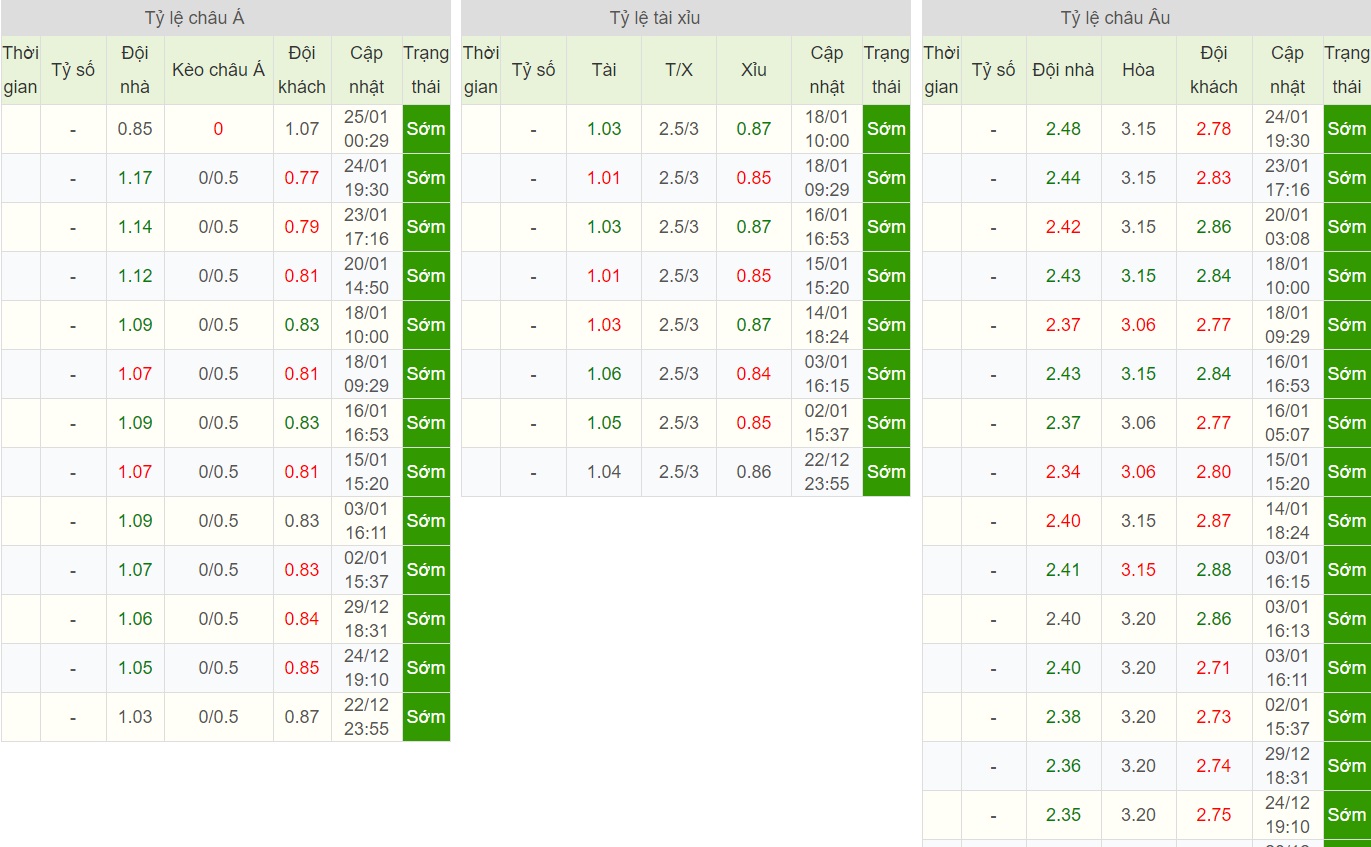Click 'Tỷ số' header in tài xỉu table
Screen dimensions: 1371x847
coord(533,70)
